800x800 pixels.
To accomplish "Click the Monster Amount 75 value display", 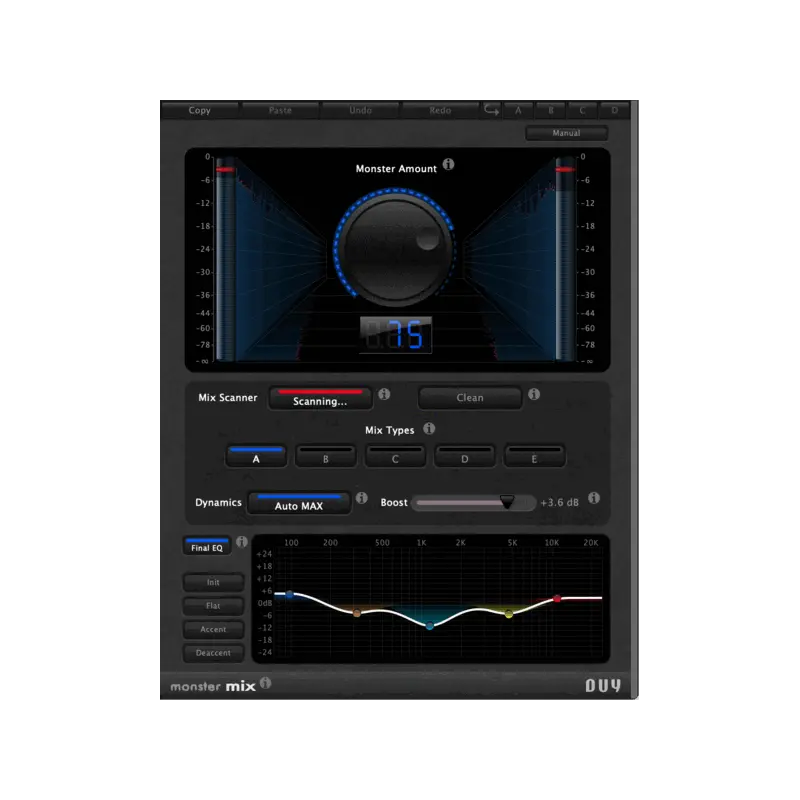I will point(396,335).
